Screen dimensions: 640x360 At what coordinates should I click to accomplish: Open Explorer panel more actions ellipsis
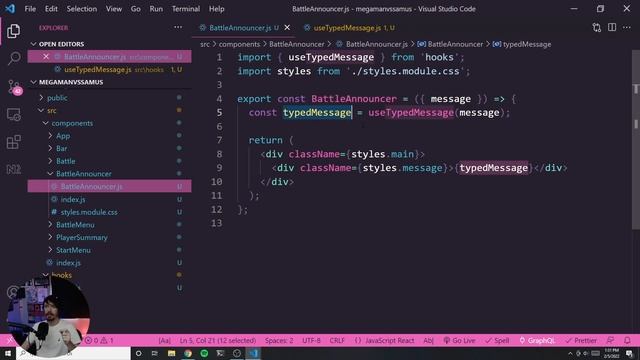point(178,27)
